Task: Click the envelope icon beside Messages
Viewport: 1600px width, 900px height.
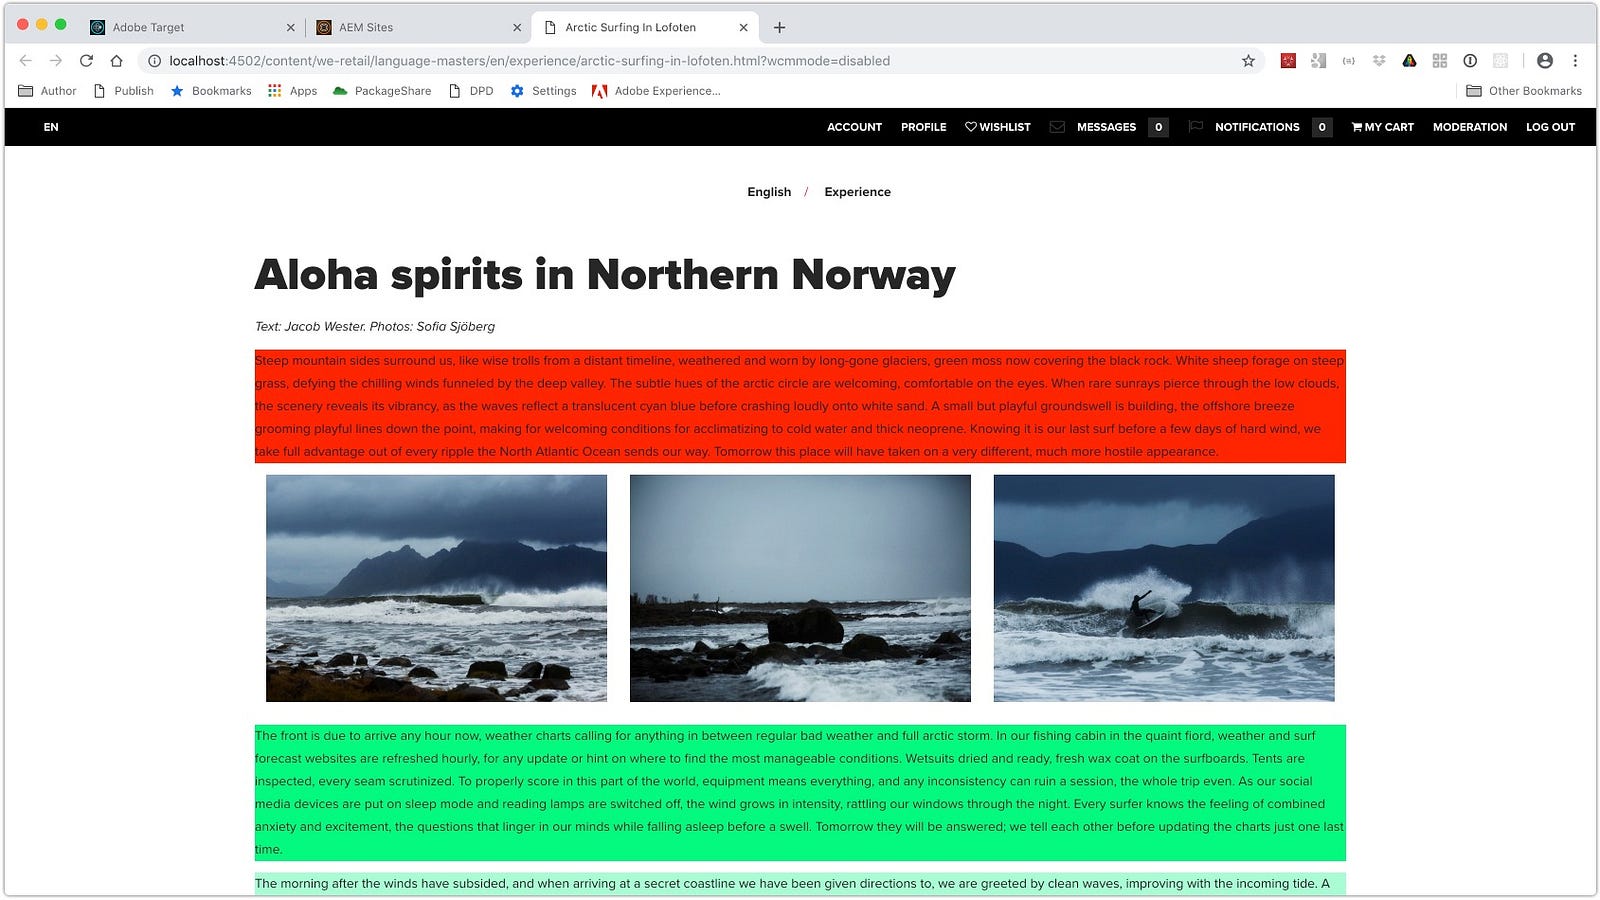Action: point(1057,127)
